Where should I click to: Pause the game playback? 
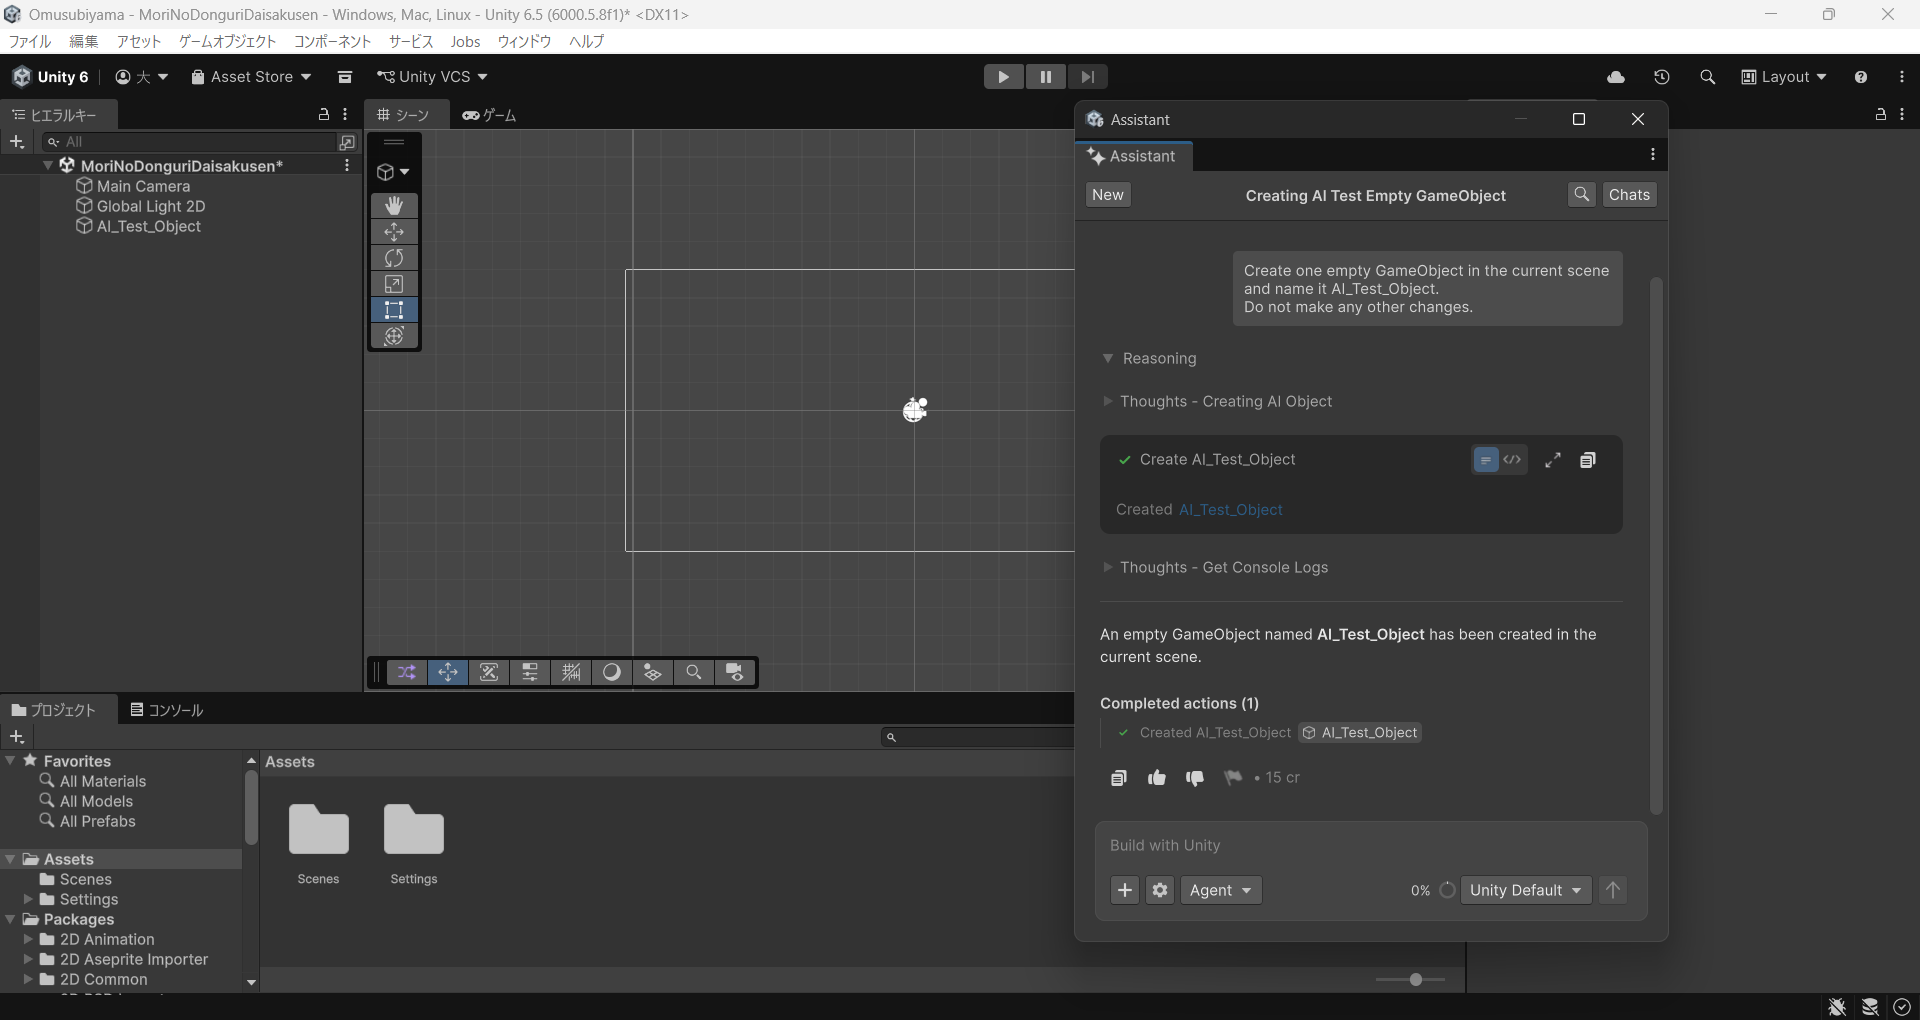tap(1045, 77)
